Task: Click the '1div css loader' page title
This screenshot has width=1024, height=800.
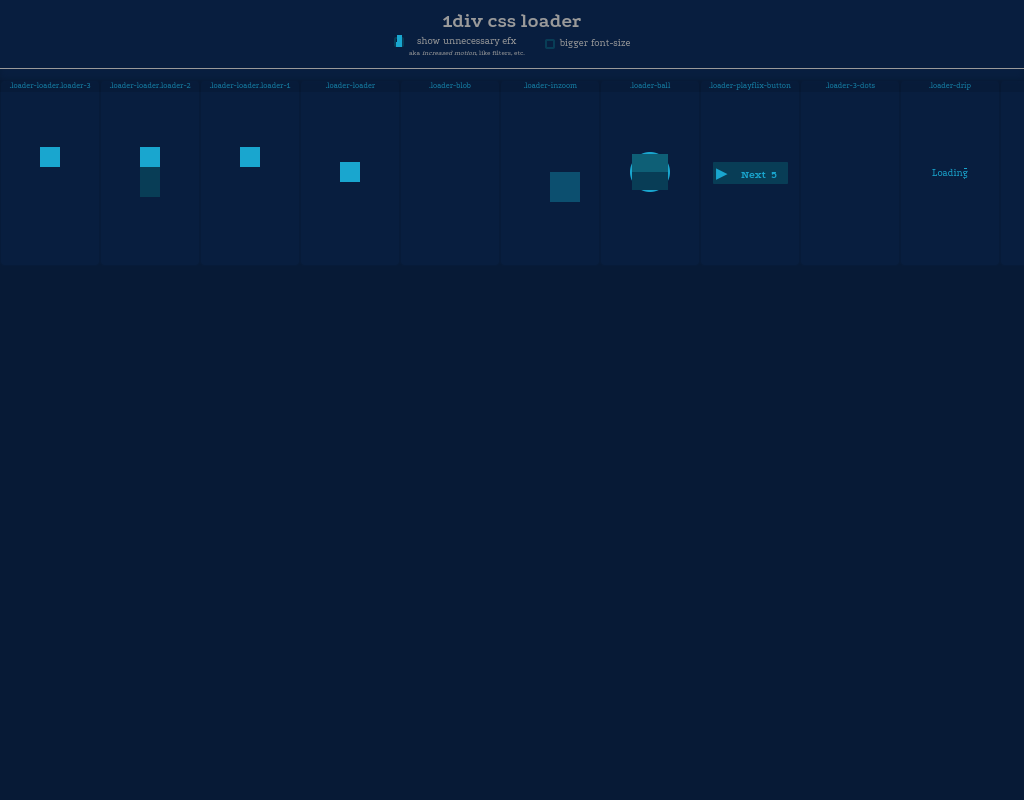Action: coord(511,21)
